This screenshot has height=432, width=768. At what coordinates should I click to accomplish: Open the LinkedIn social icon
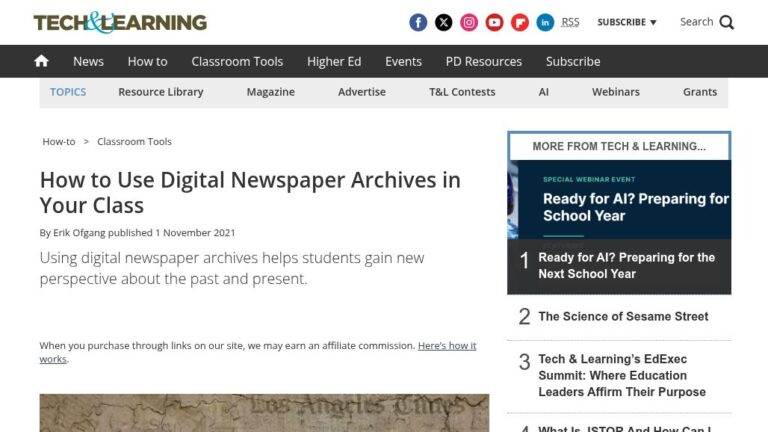(x=545, y=23)
